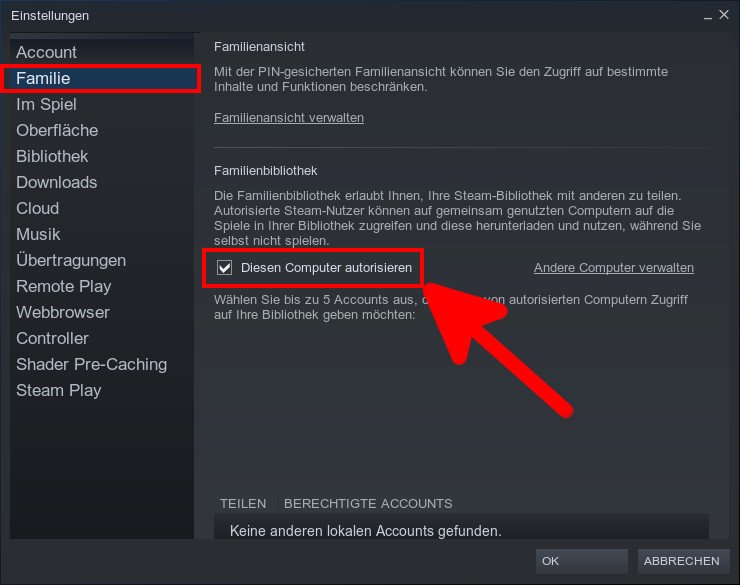The width and height of the screenshot is (740, 585).
Task: Open the Andere Computer verwalten link
Action: tap(613, 268)
